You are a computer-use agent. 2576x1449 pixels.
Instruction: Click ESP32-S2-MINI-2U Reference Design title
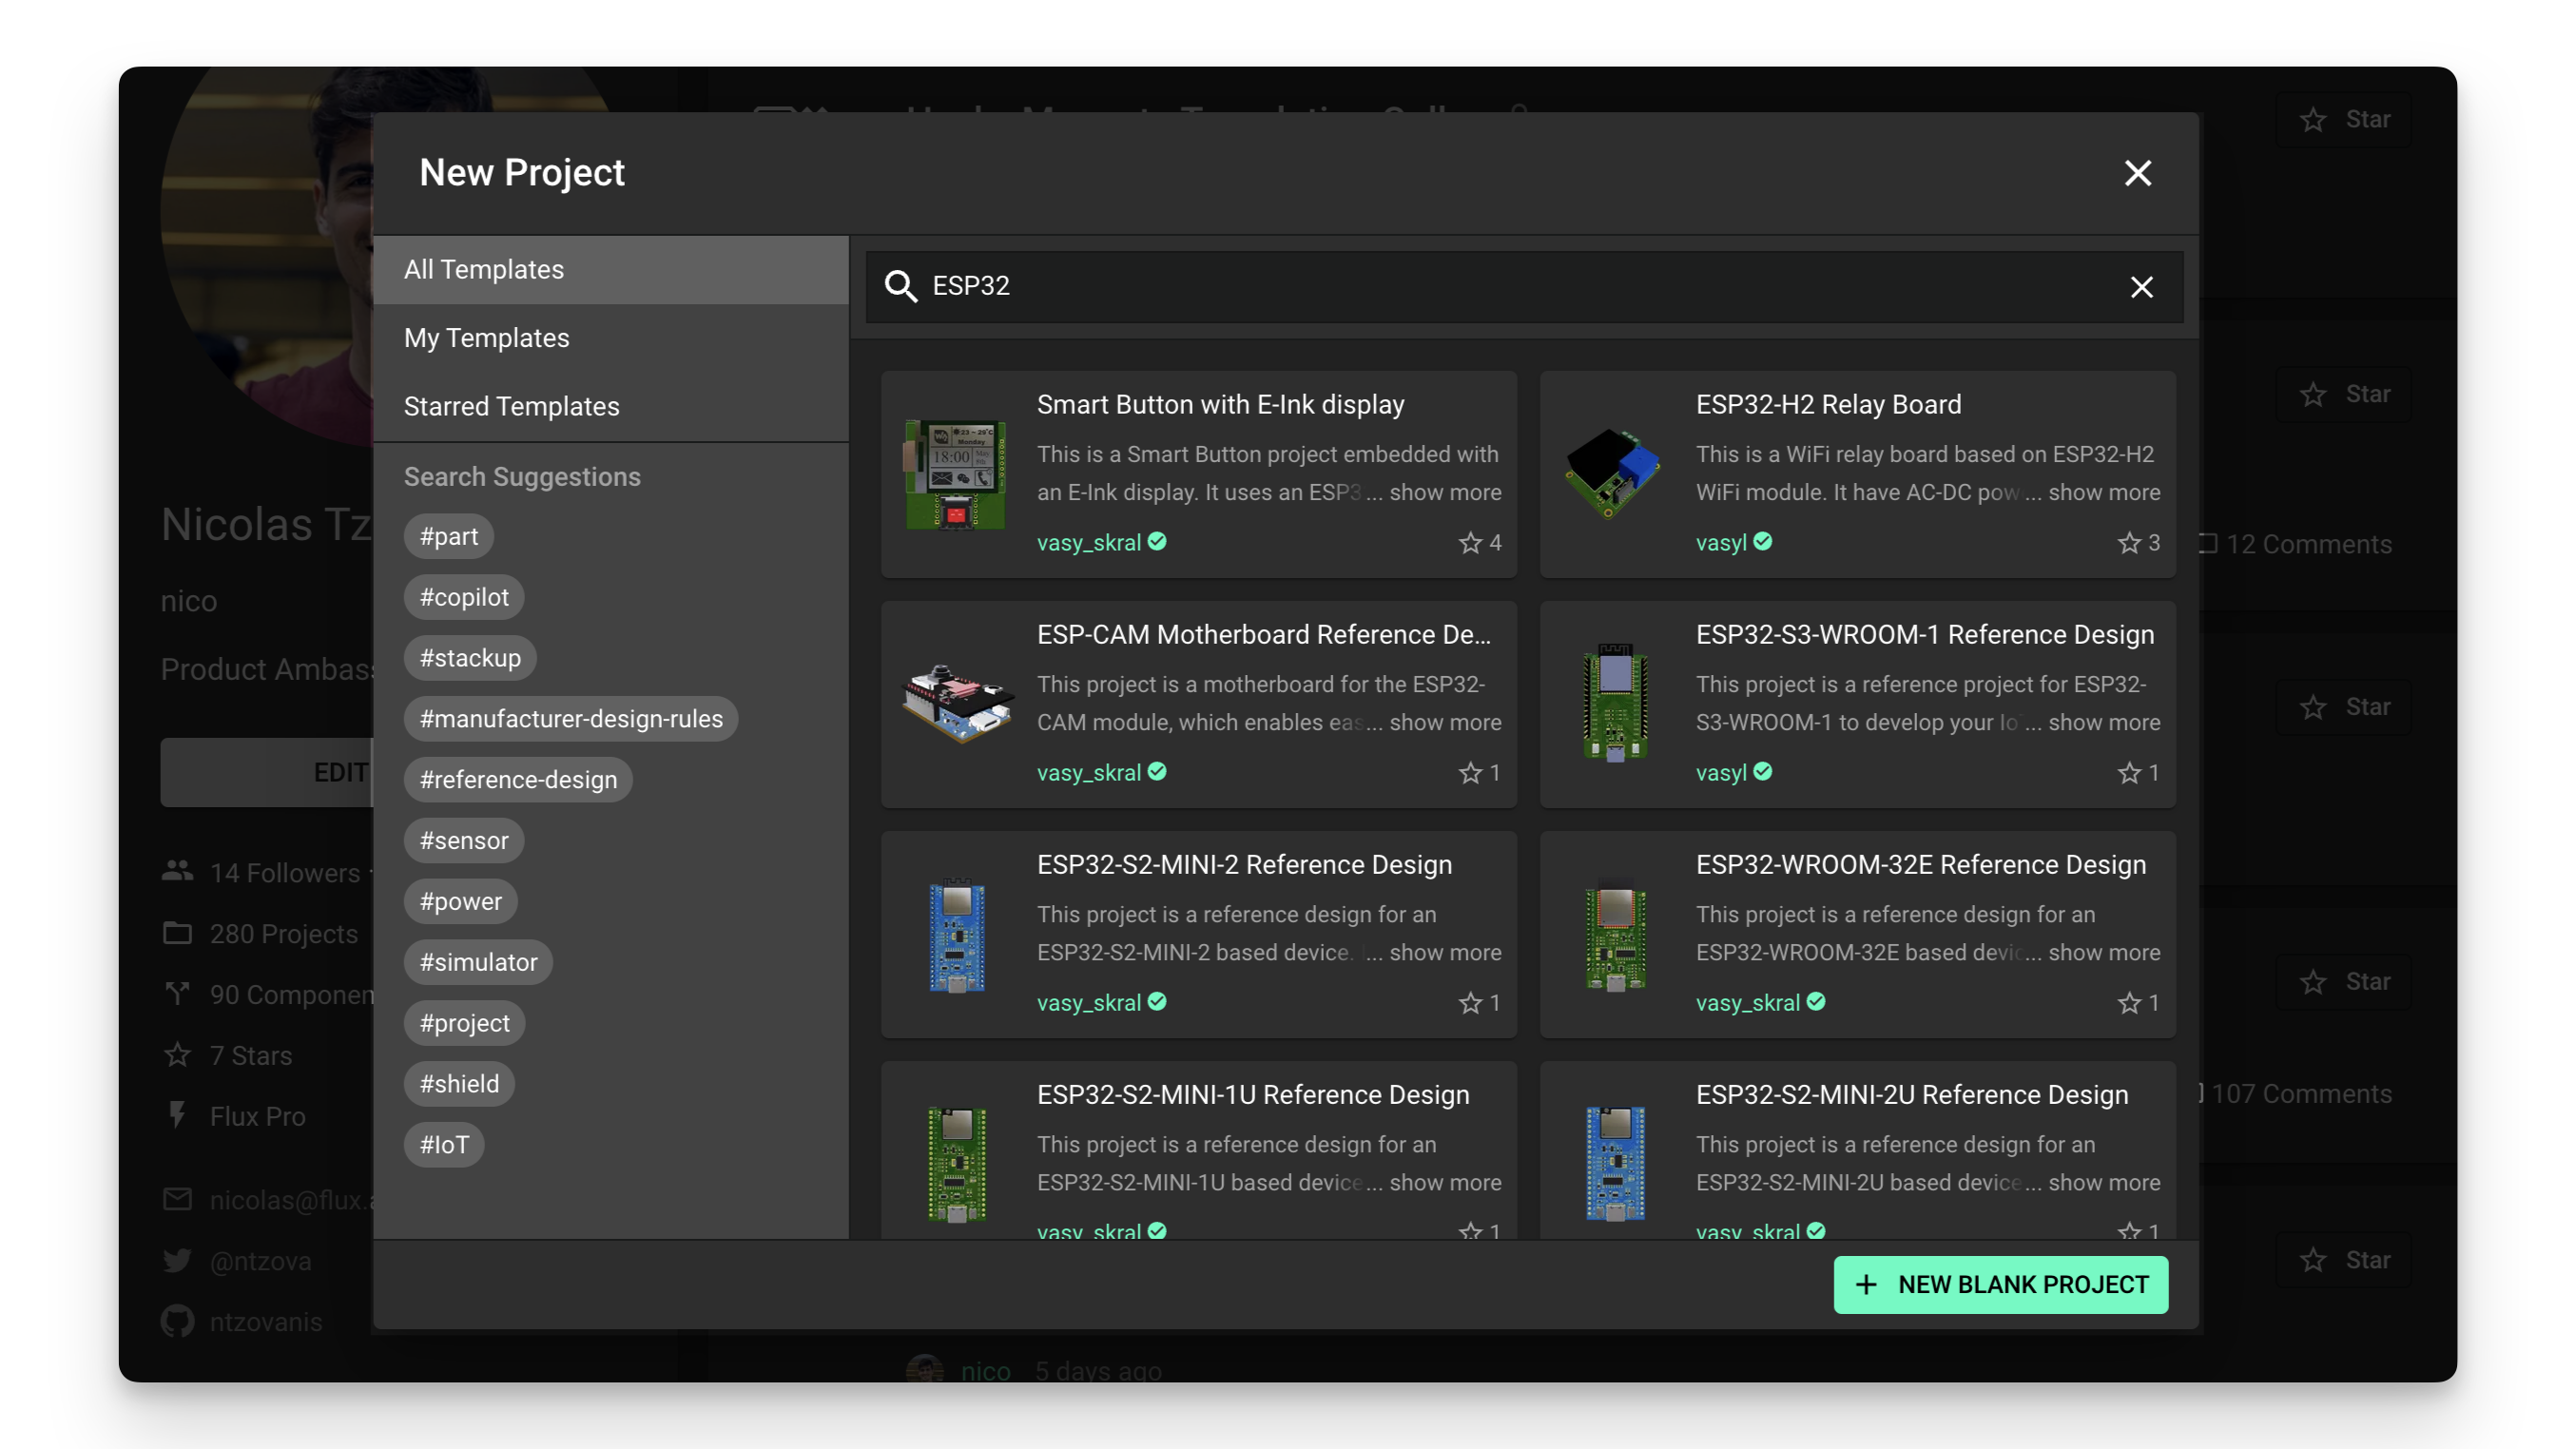(x=1911, y=1095)
